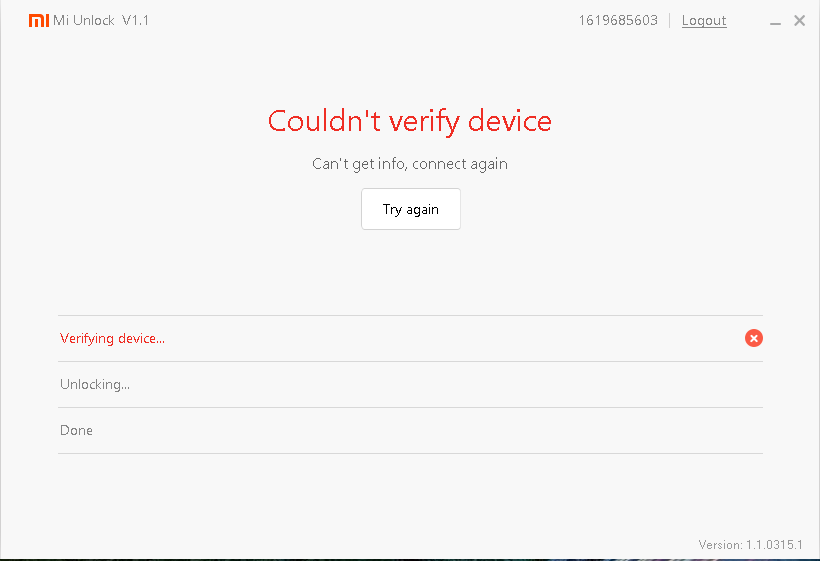Click the Can't get info message
Screen dimensions: 820x561
coord(410,164)
